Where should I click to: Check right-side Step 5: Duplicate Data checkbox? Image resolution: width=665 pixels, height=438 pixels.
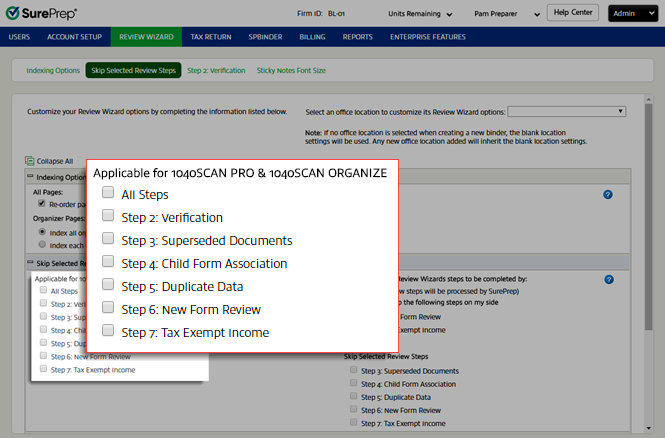(x=353, y=396)
